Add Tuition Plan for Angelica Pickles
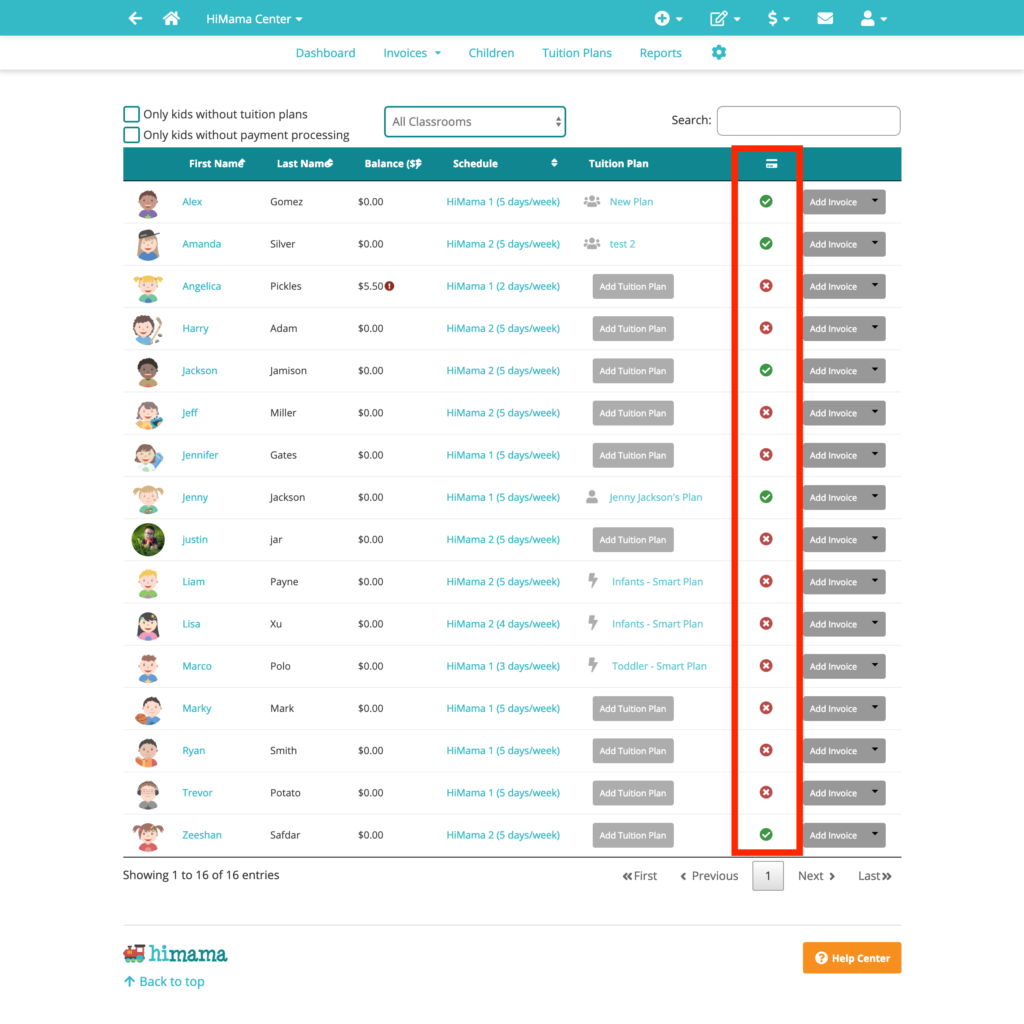Screen dimensions: 1024x1024 pos(633,286)
